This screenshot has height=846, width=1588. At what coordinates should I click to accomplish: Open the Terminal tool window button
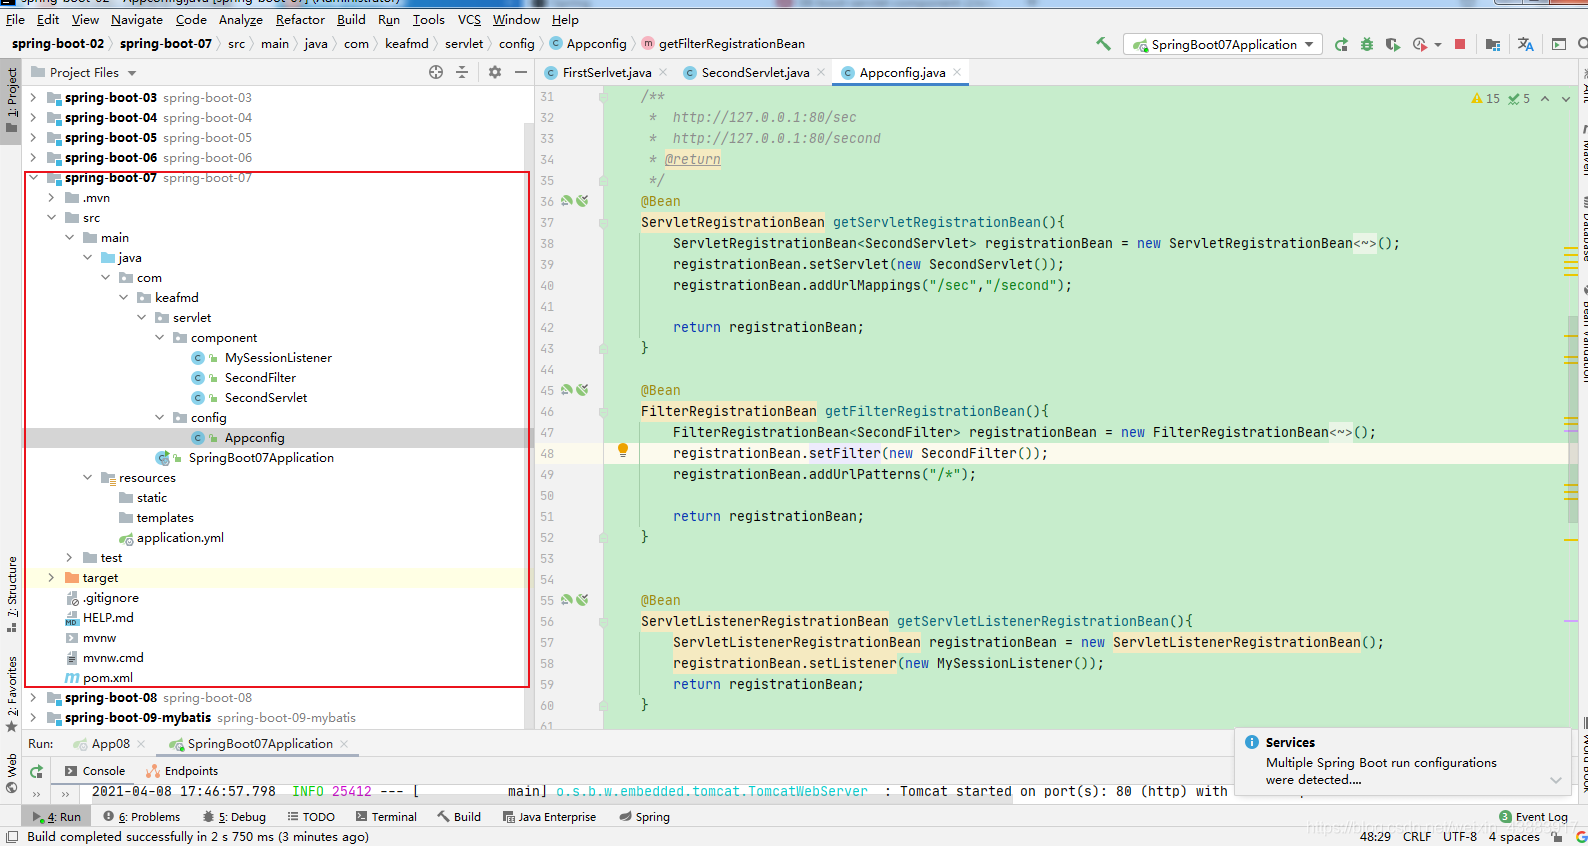[x=386, y=817]
